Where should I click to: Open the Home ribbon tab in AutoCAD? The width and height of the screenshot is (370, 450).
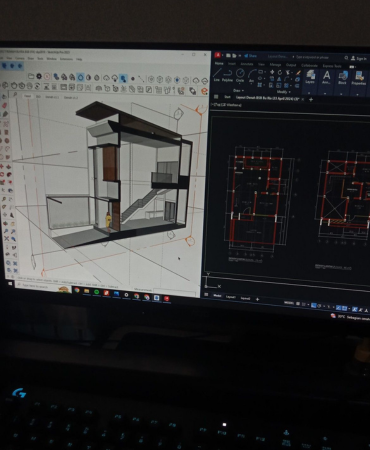(219, 63)
